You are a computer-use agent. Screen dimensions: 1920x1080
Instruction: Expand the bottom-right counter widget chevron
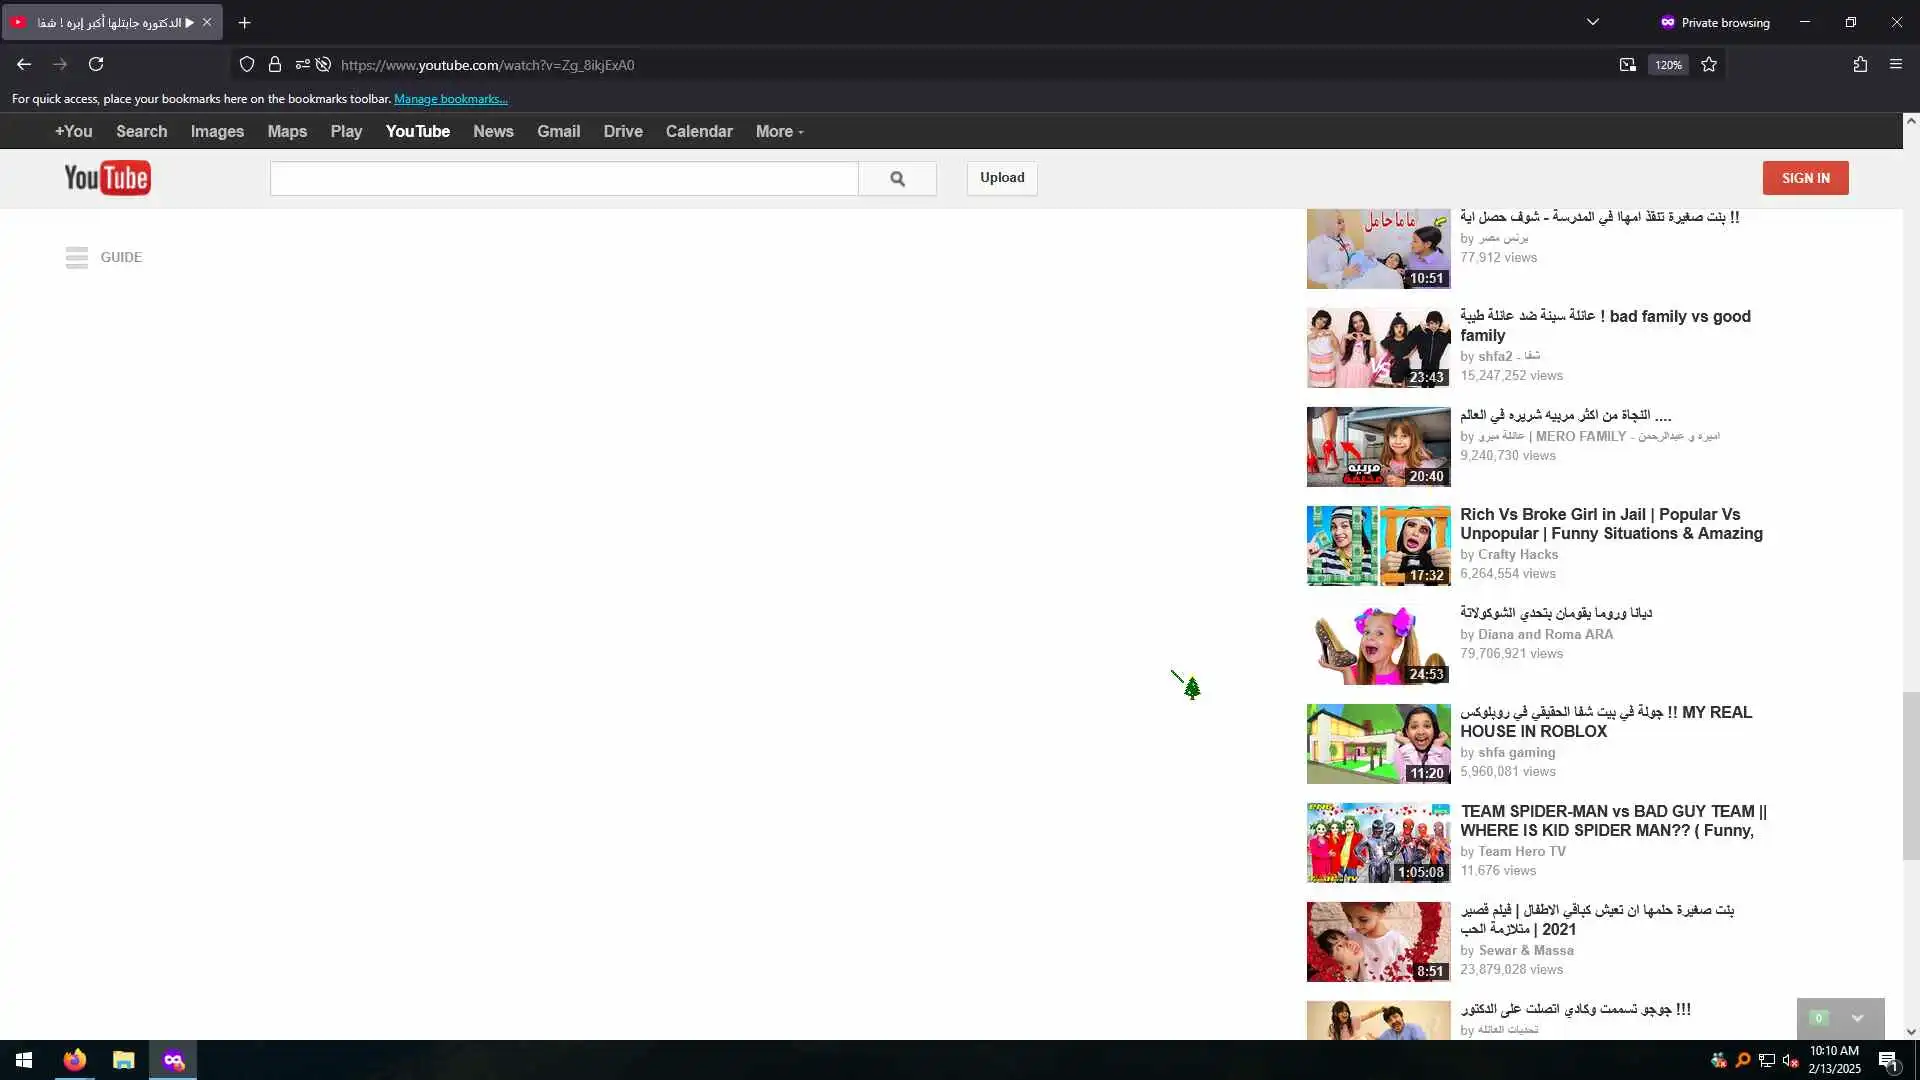[1857, 1018]
